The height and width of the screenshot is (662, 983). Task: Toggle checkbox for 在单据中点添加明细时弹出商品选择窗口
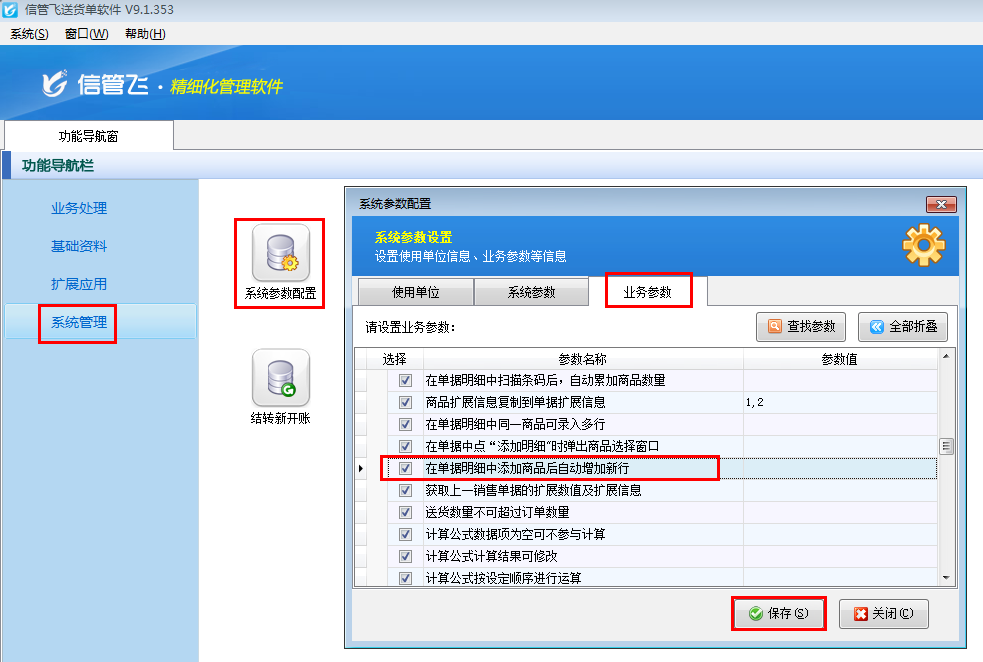click(406, 446)
